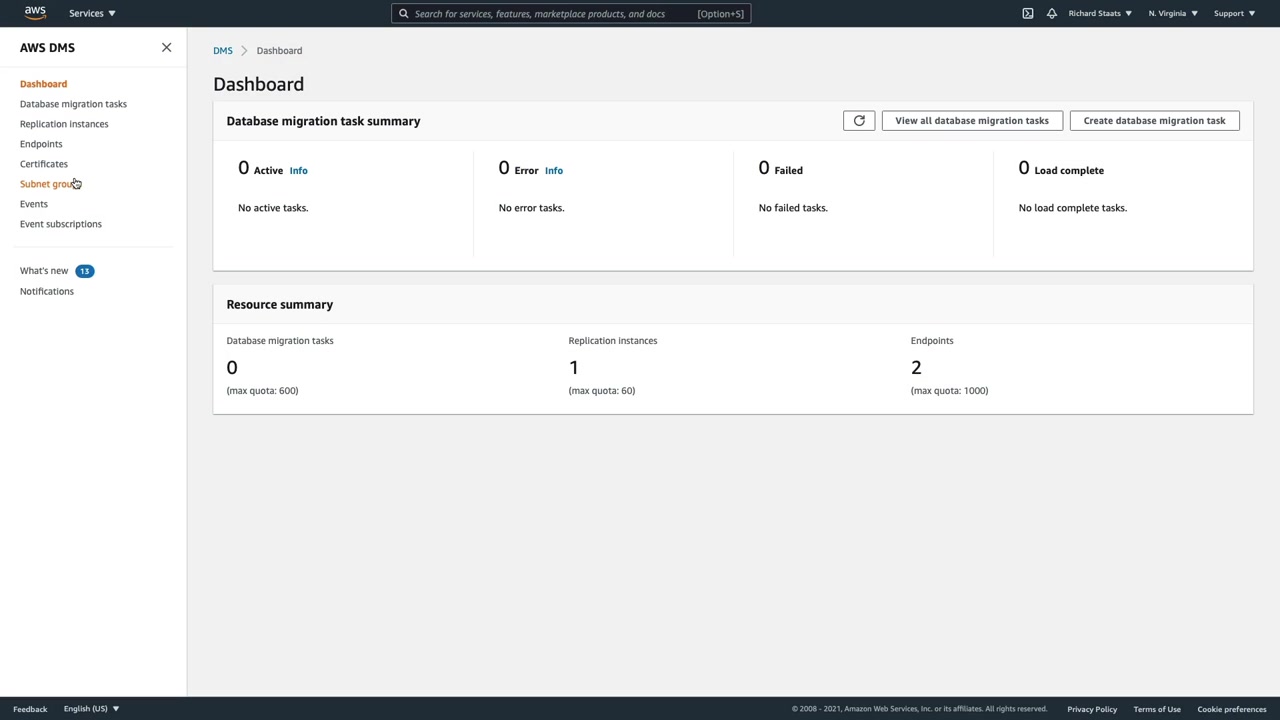Select Endpoints in the navigation
This screenshot has height=720, width=1280.
[41, 144]
